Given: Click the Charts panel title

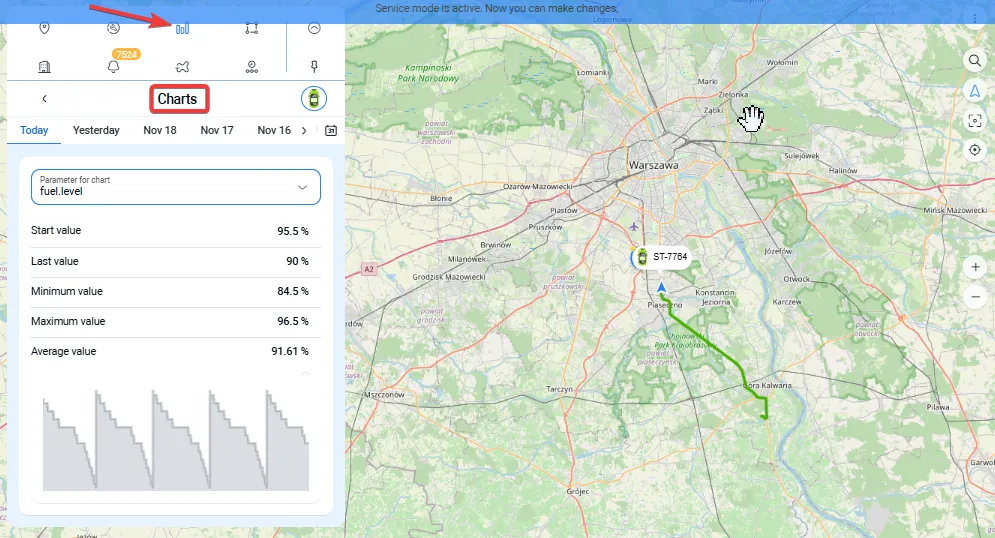Looking at the screenshot, I should [177, 99].
